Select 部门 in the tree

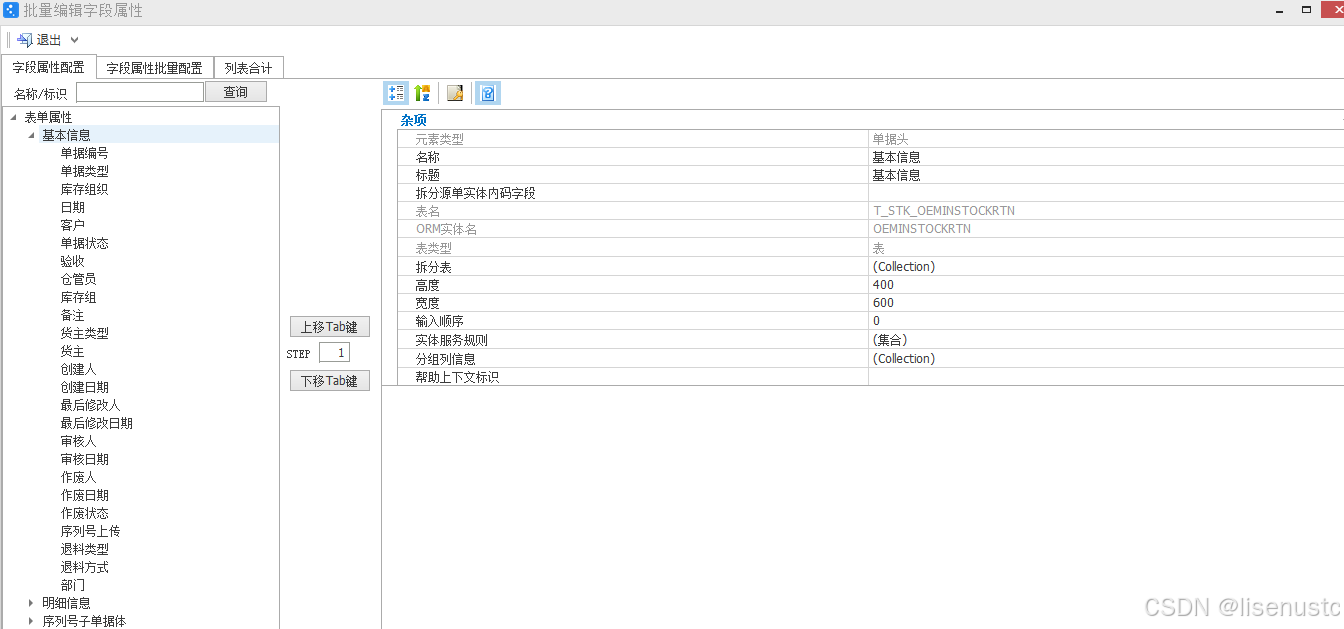coord(72,585)
